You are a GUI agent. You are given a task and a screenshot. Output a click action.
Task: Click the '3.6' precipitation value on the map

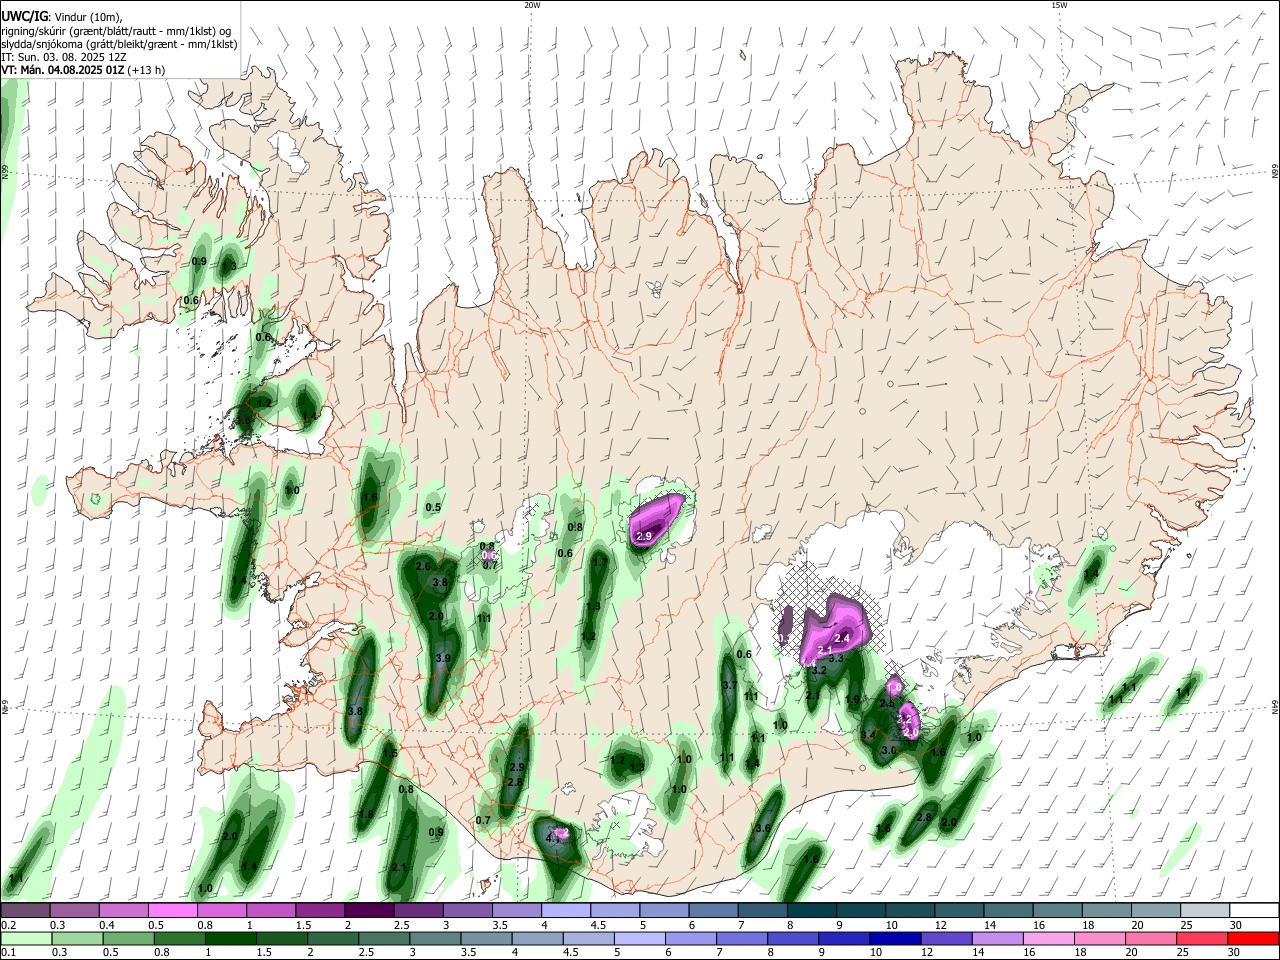(763, 828)
